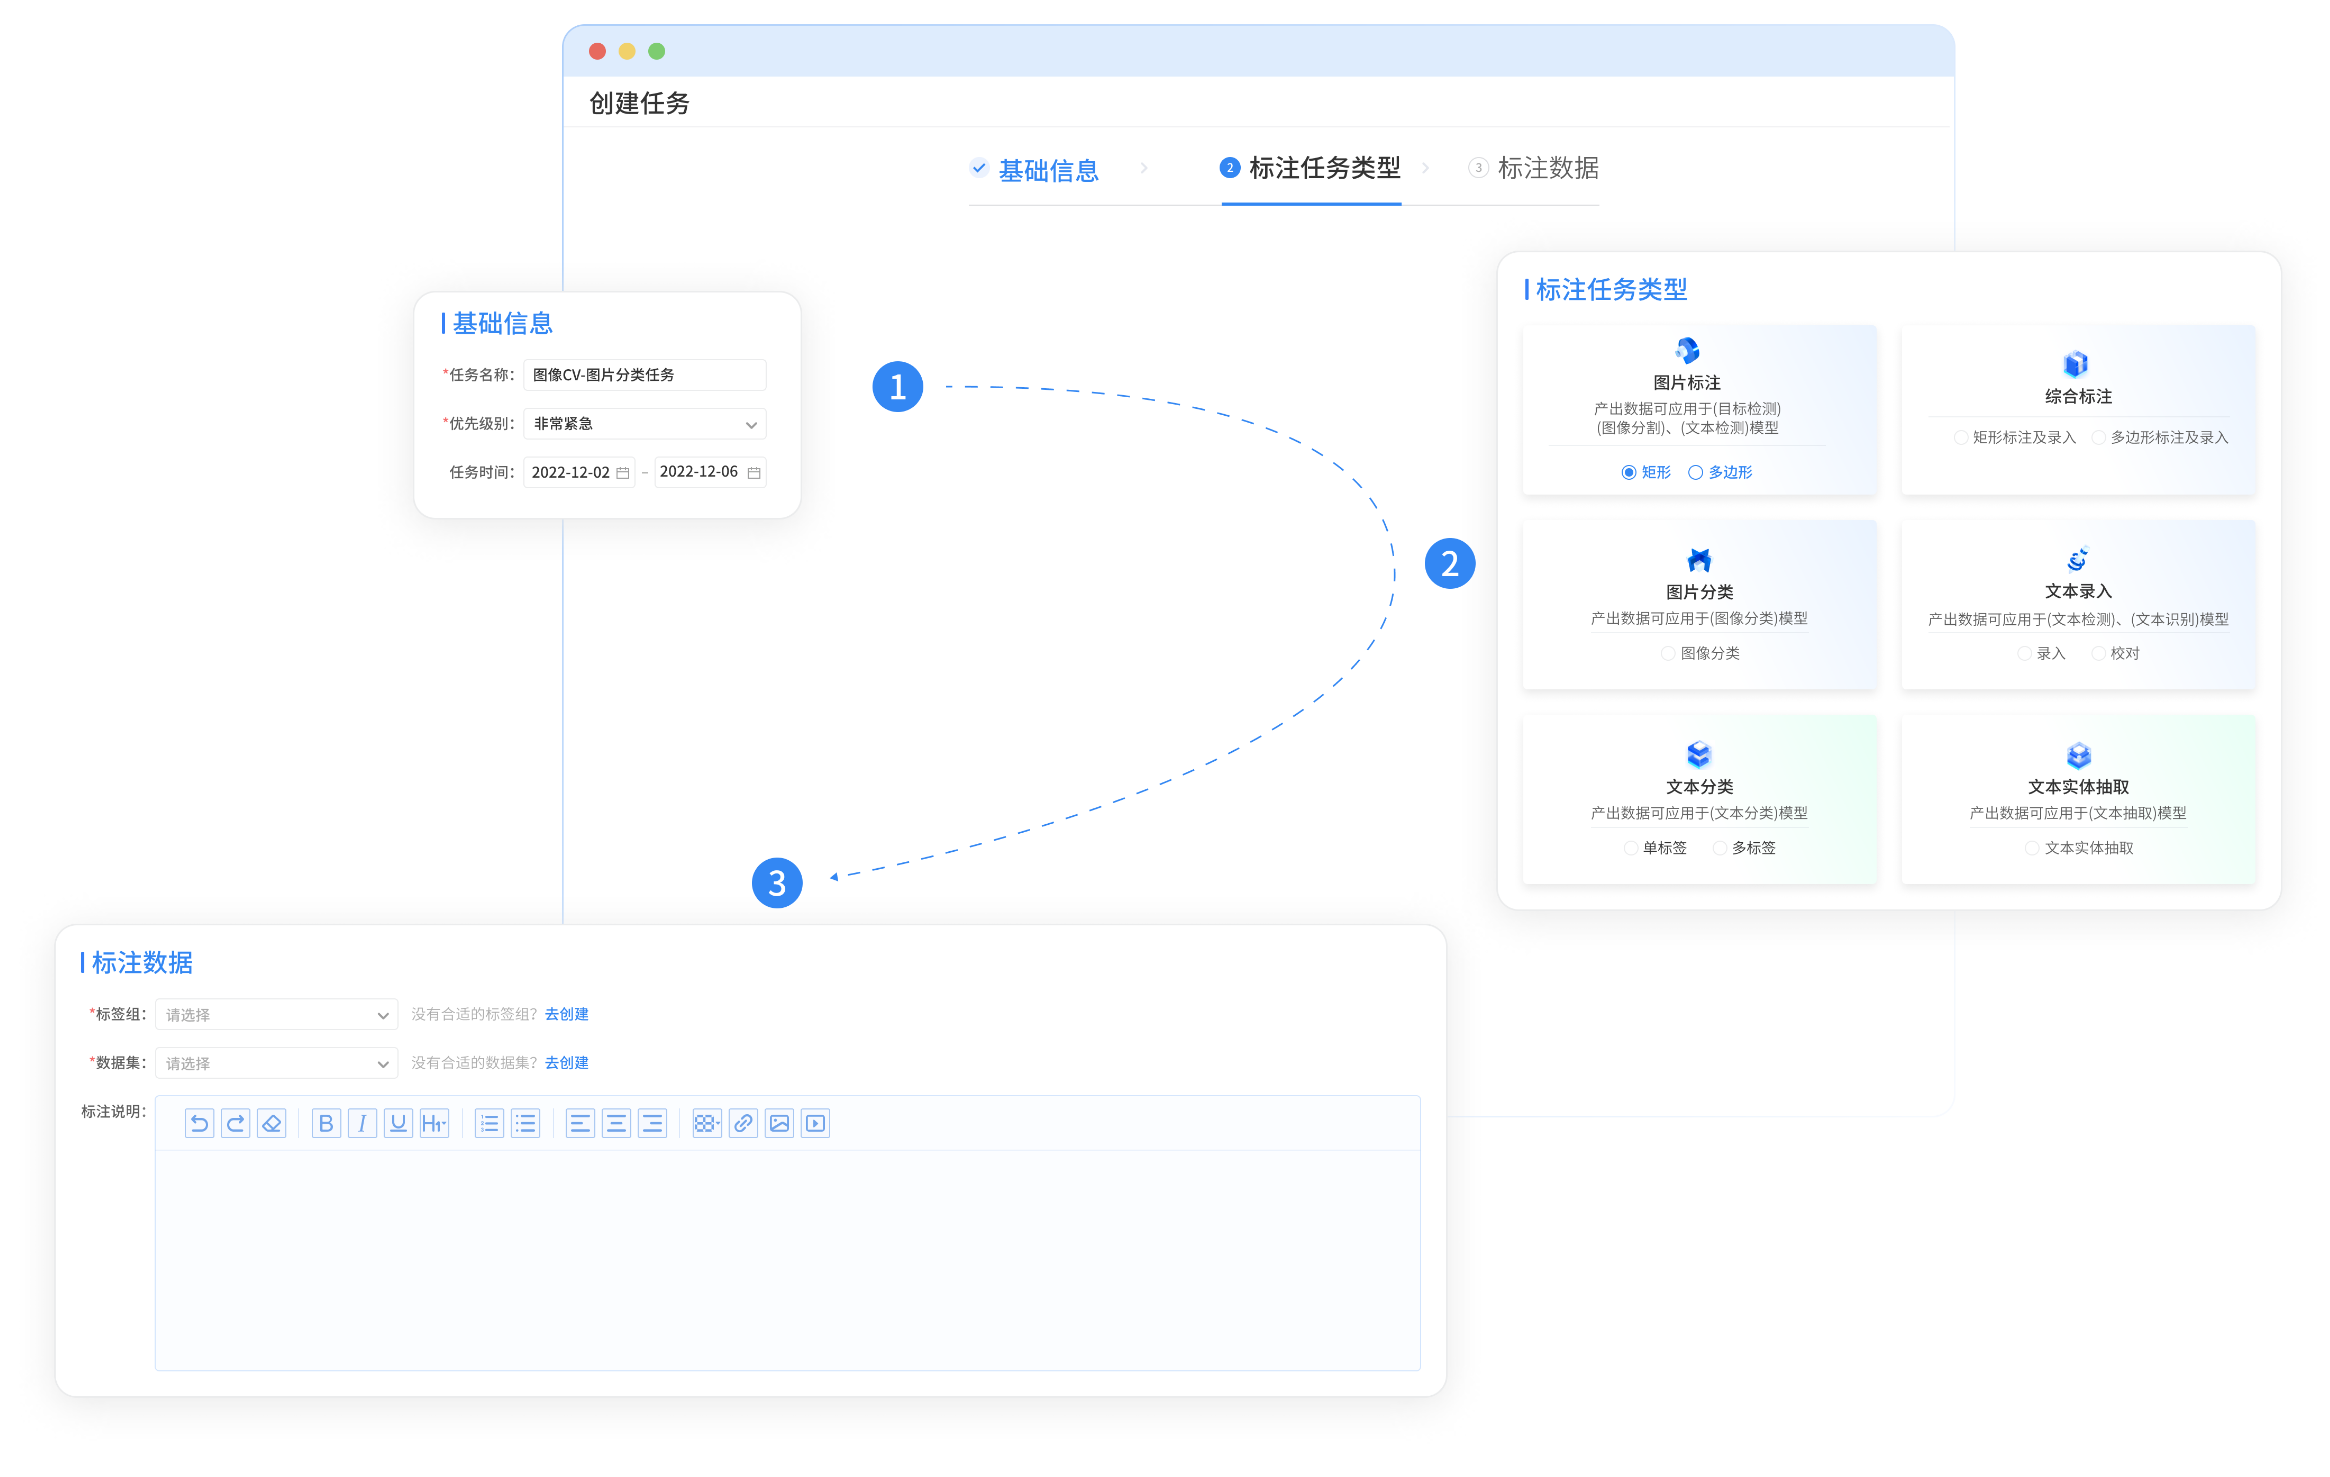Click the 图片标注 card title
Image resolution: width=2330 pixels, height=1477 pixels.
1687,383
